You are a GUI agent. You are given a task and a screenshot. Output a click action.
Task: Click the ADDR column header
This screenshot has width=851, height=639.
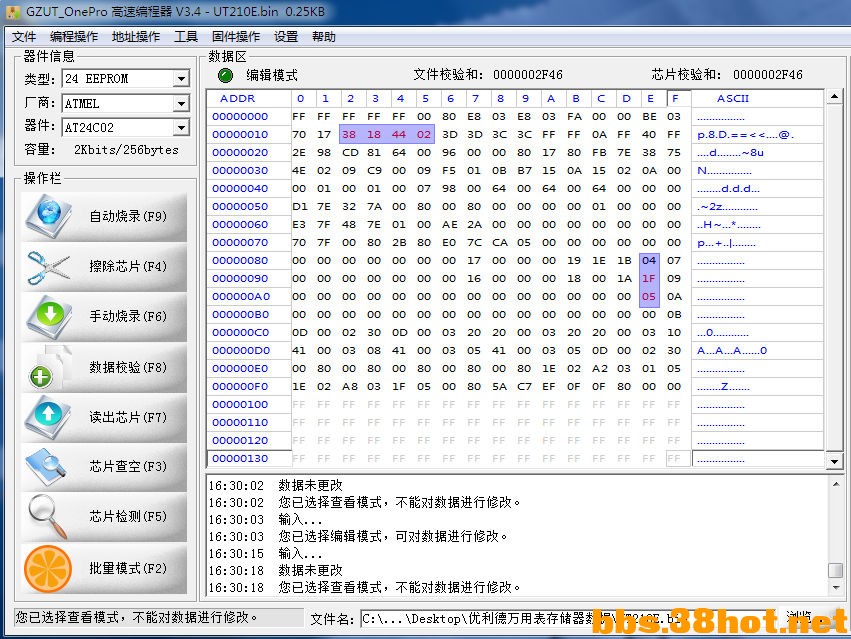click(x=237, y=99)
